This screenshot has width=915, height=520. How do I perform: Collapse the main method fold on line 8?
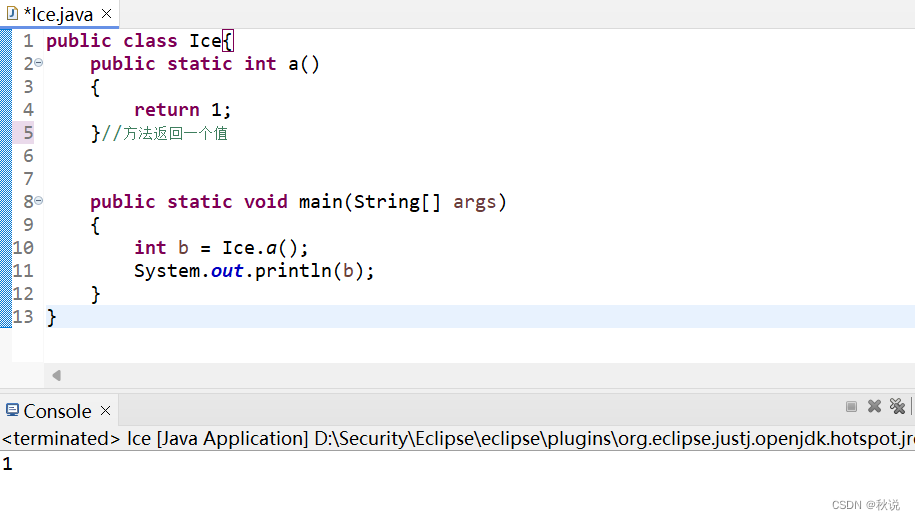coord(39,201)
